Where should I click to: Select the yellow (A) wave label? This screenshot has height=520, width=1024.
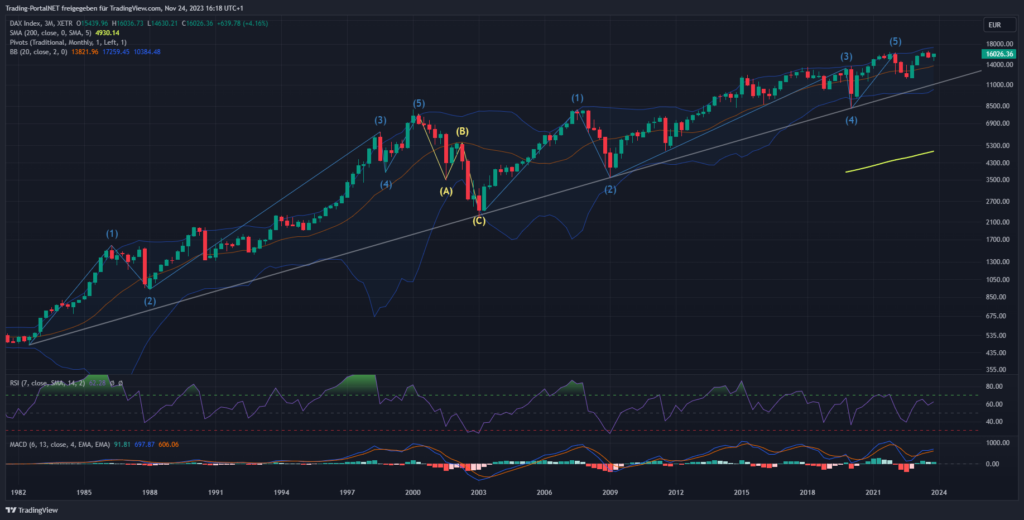[446, 191]
